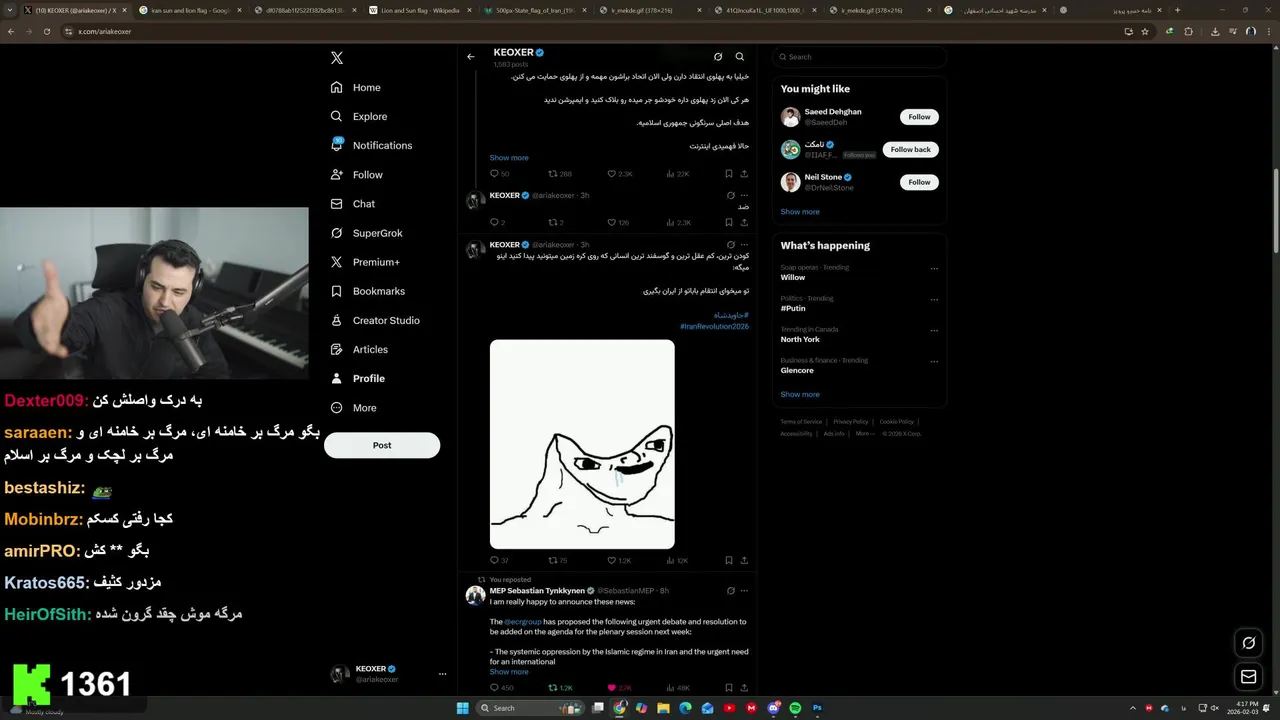Open the crying Wojak meme image
The width and height of the screenshot is (1280, 720).
582,444
